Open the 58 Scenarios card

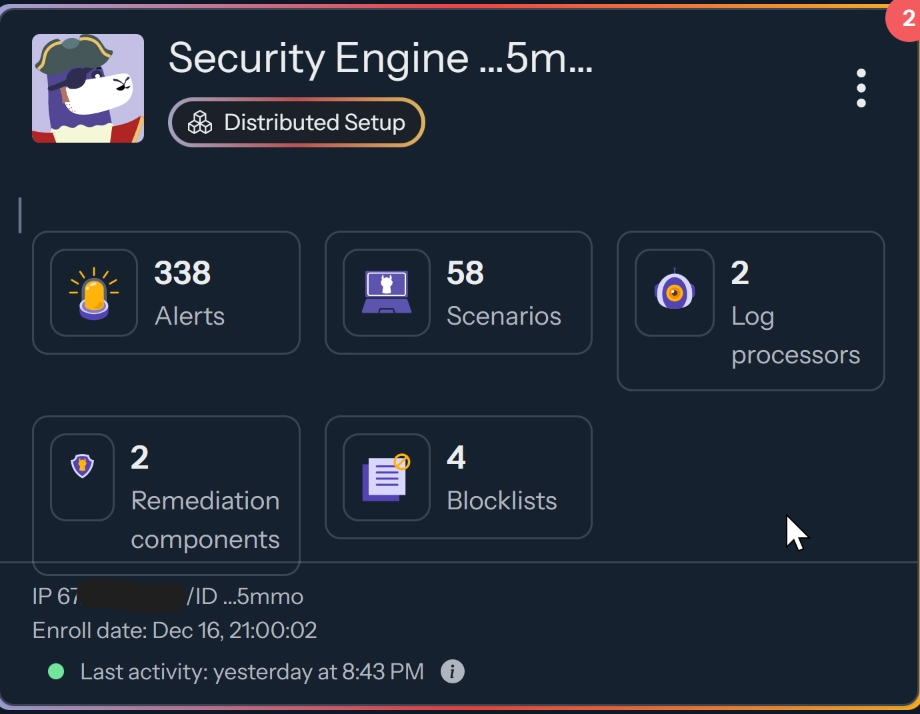(x=458, y=292)
